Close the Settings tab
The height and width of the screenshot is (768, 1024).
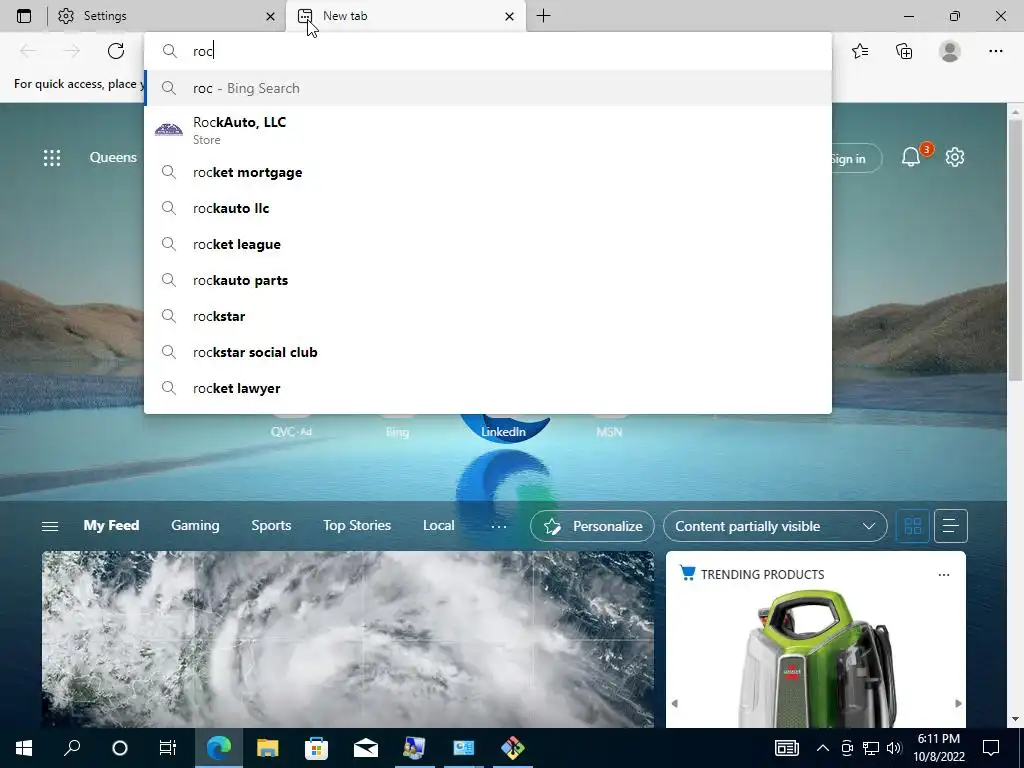pyautogui.click(x=270, y=16)
